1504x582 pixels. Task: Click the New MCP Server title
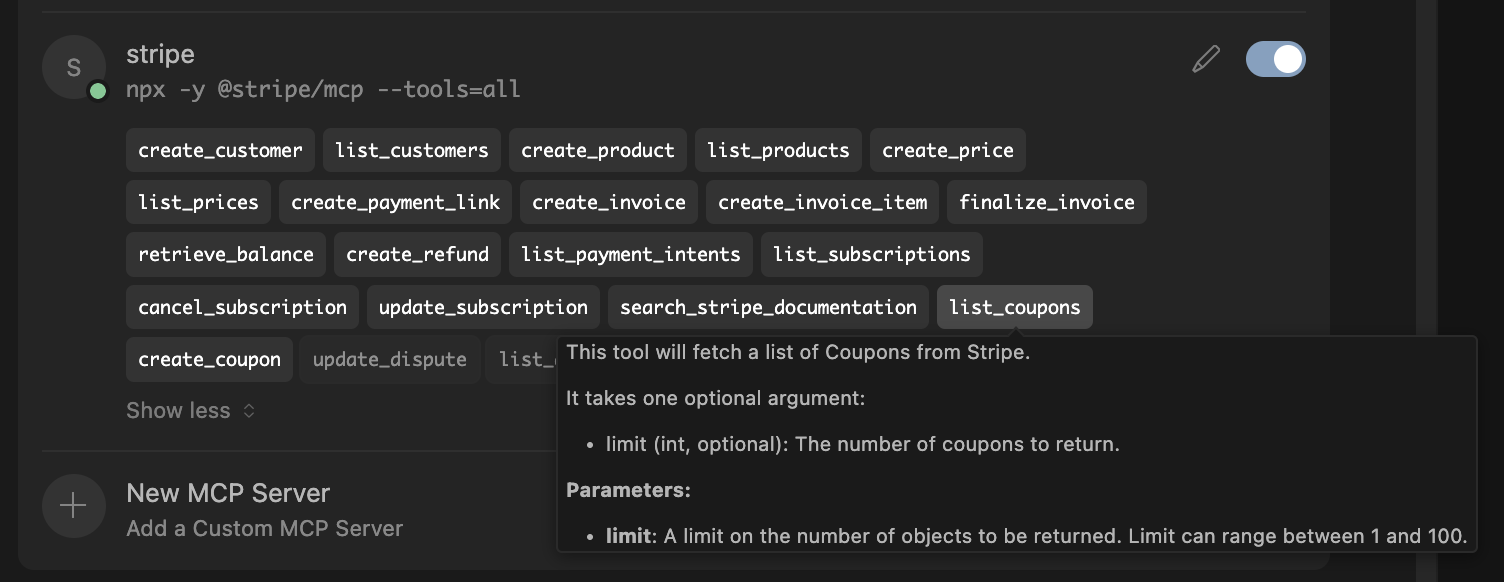click(x=228, y=494)
